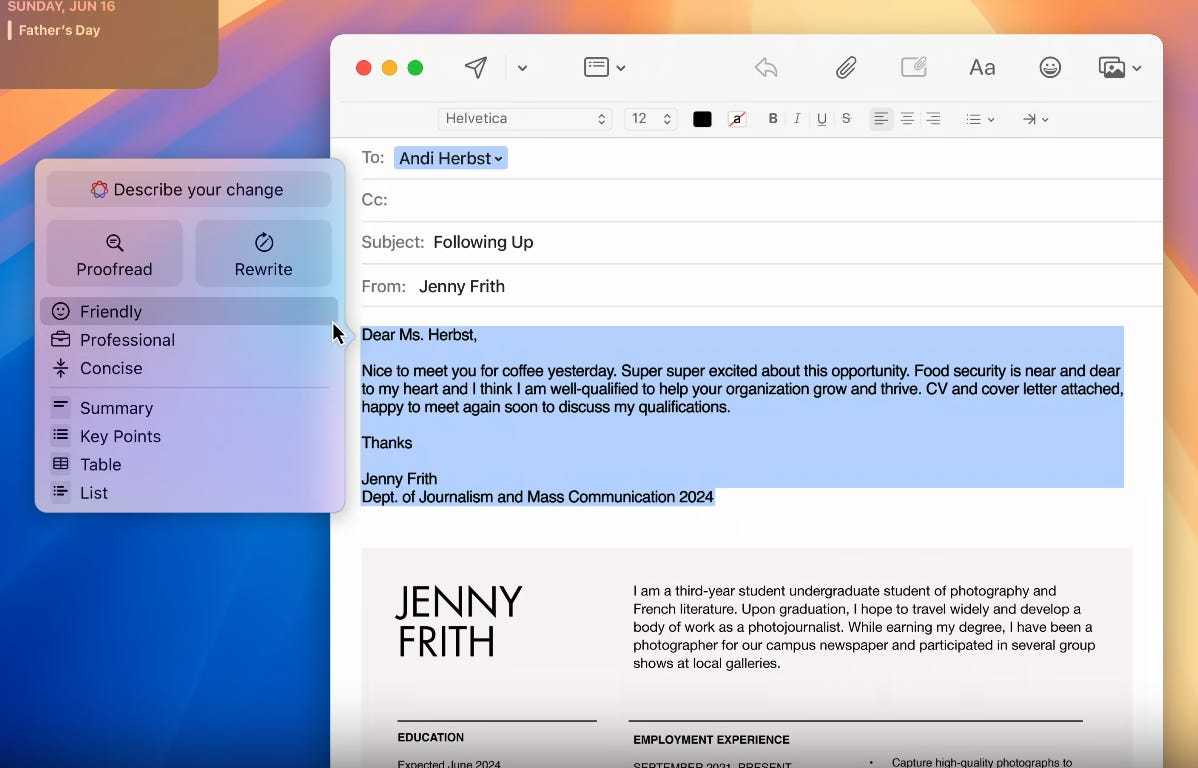The width and height of the screenshot is (1198, 768).
Task: Toggle bold formatting
Action: tap(772, 118)
